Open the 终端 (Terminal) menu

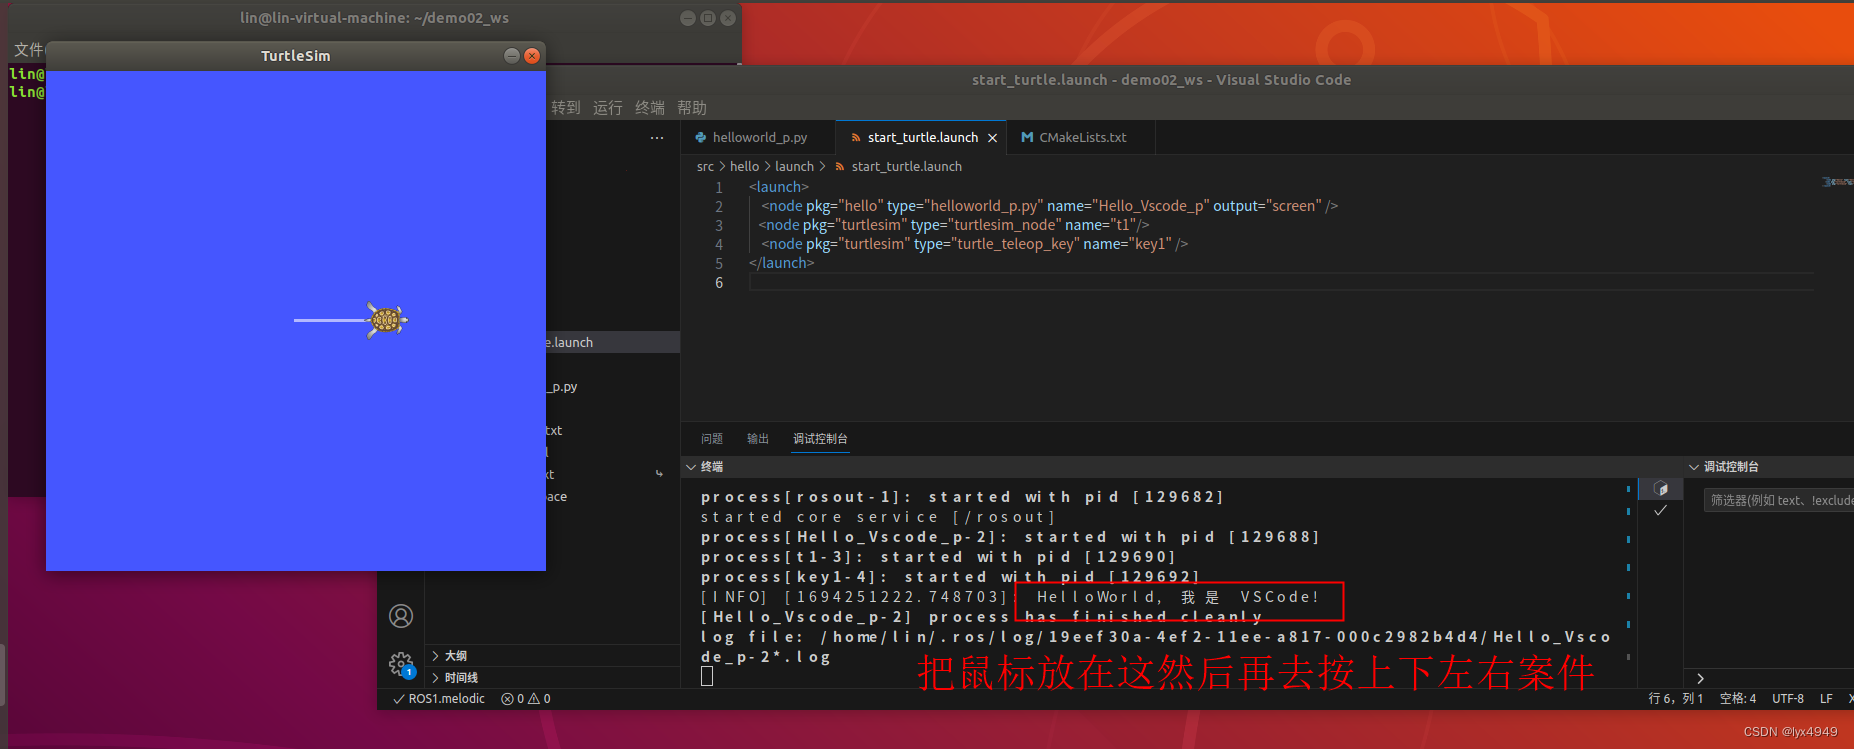[650, 107]
